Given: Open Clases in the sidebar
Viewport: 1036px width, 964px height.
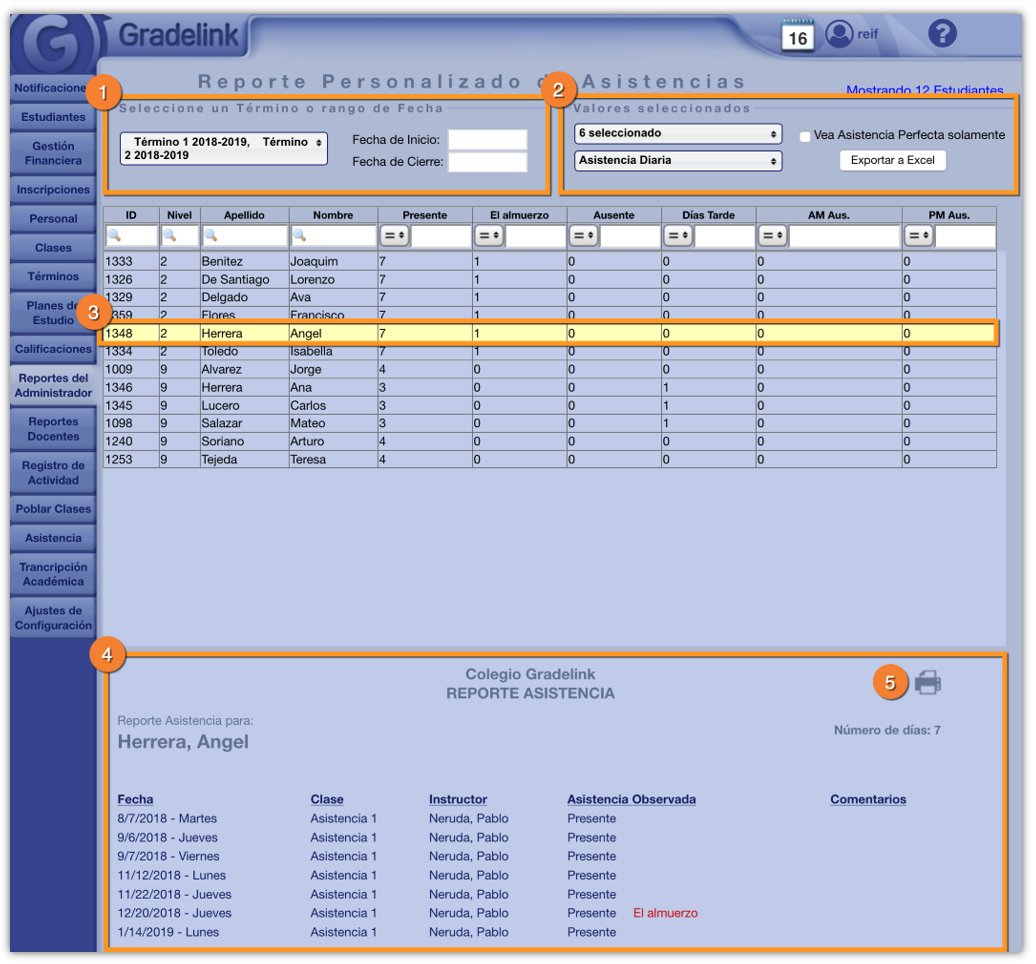Looking at the screenshot, I should [x=53, y=248].
